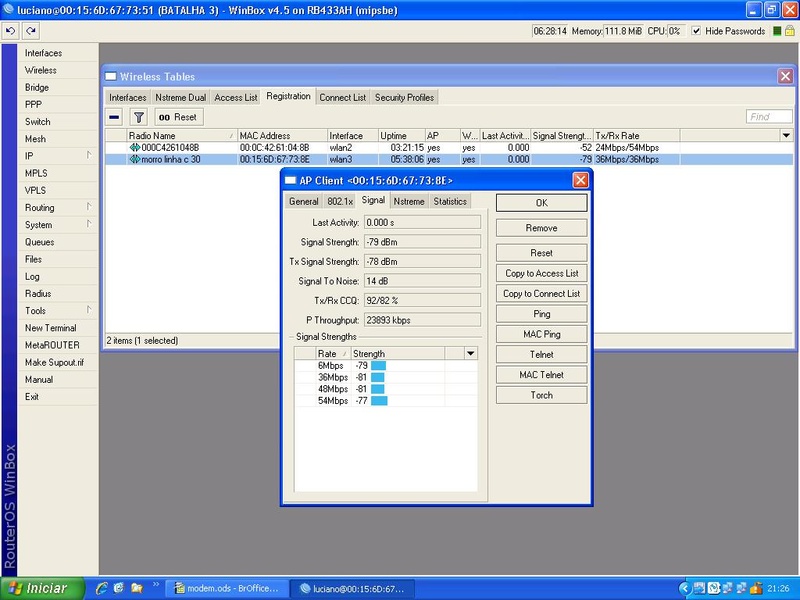
Task: Click the minus Remove button in Wireless Tables
Action: (114, 117)
